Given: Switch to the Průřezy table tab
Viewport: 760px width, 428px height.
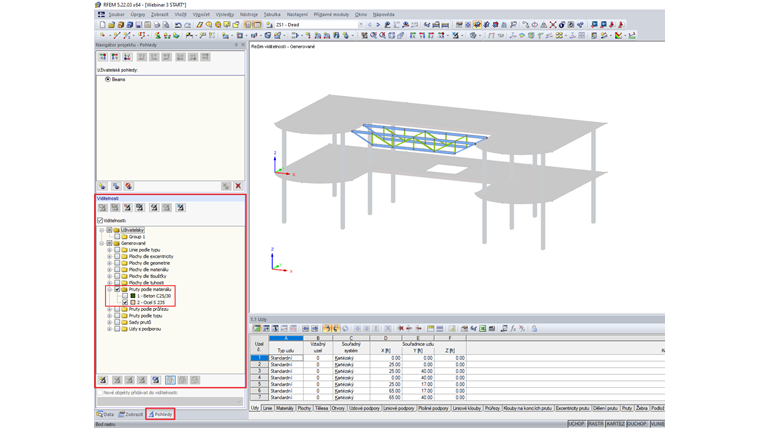Looking at the screenshot, I should pos(492,408).
